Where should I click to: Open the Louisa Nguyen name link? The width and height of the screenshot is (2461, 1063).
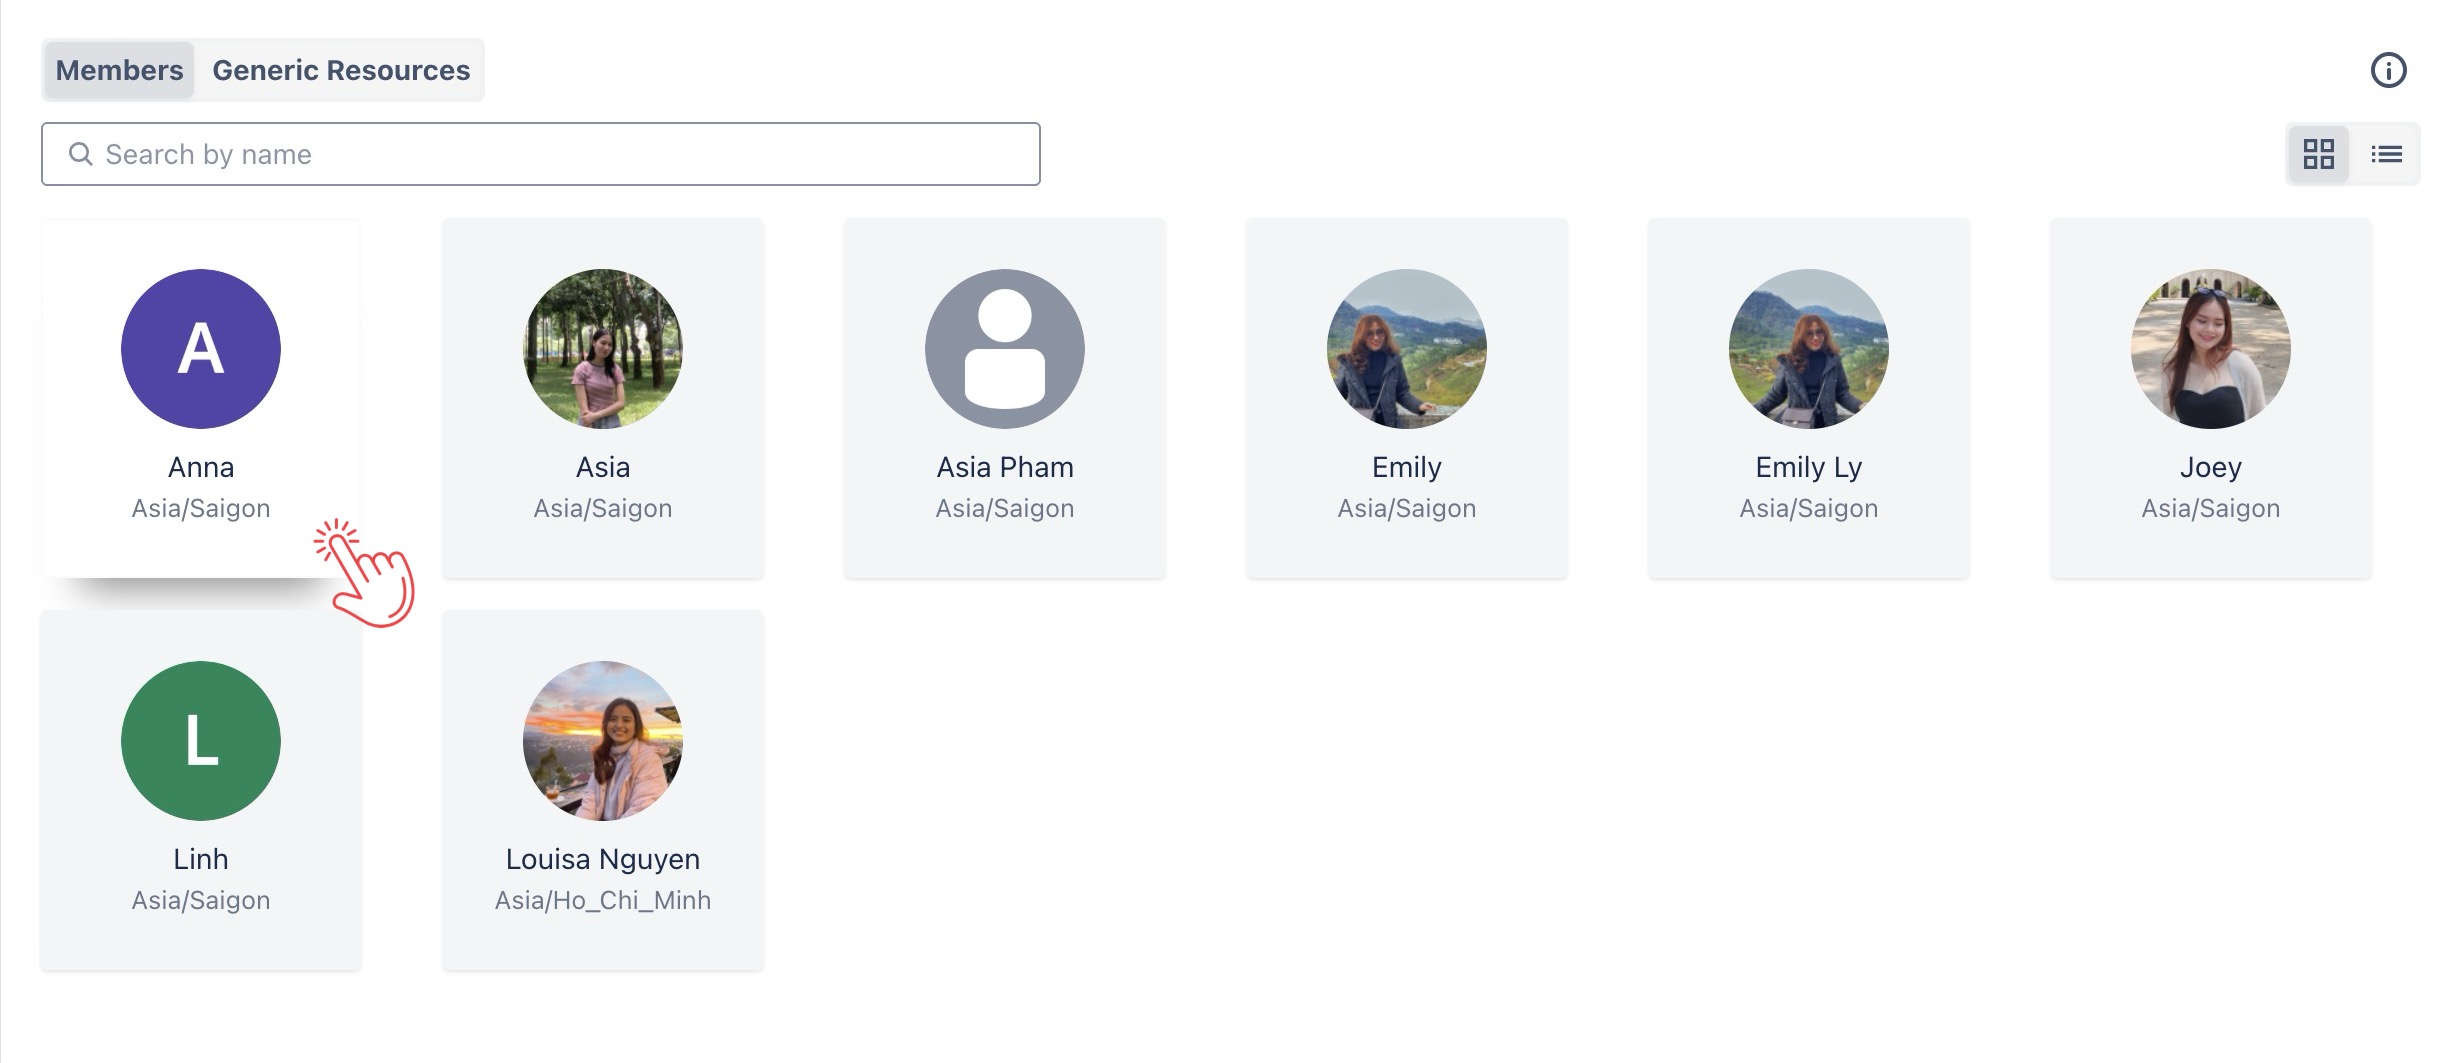pos(603,859)
